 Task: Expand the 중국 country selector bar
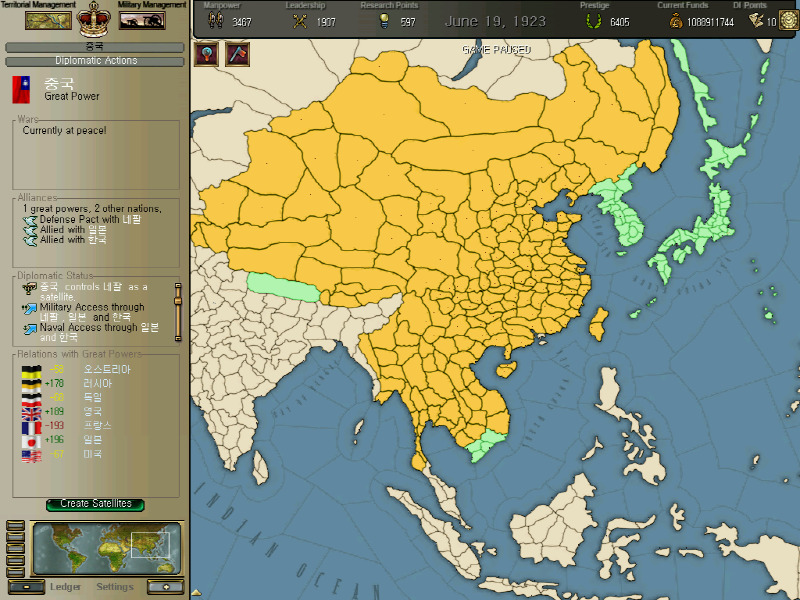pyautogui.click(x=94, y=47)
